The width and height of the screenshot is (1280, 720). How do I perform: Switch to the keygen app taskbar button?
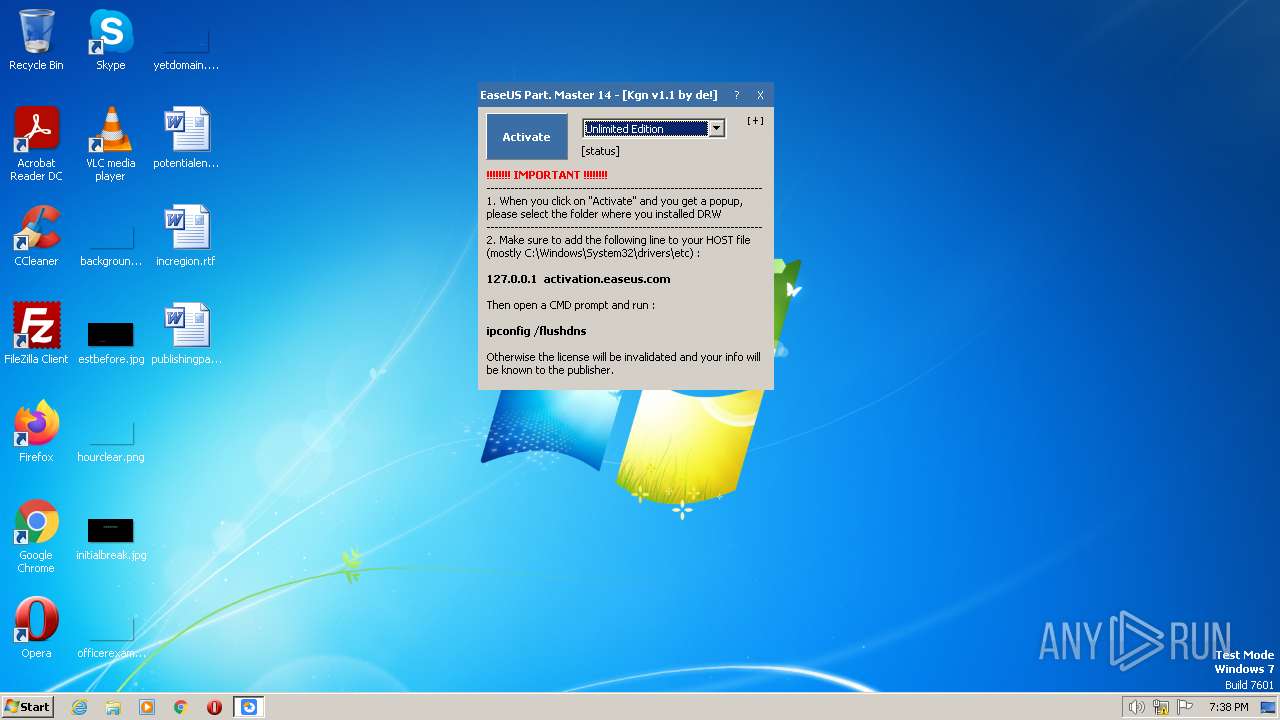pyautogui.click(x=249, y=707)
